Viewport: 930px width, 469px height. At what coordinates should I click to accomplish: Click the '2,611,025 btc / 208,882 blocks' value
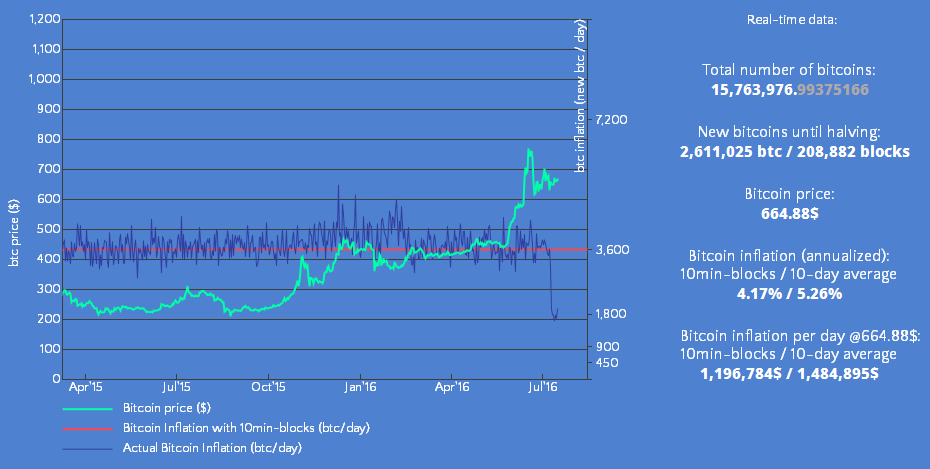(x=795, y=152)
